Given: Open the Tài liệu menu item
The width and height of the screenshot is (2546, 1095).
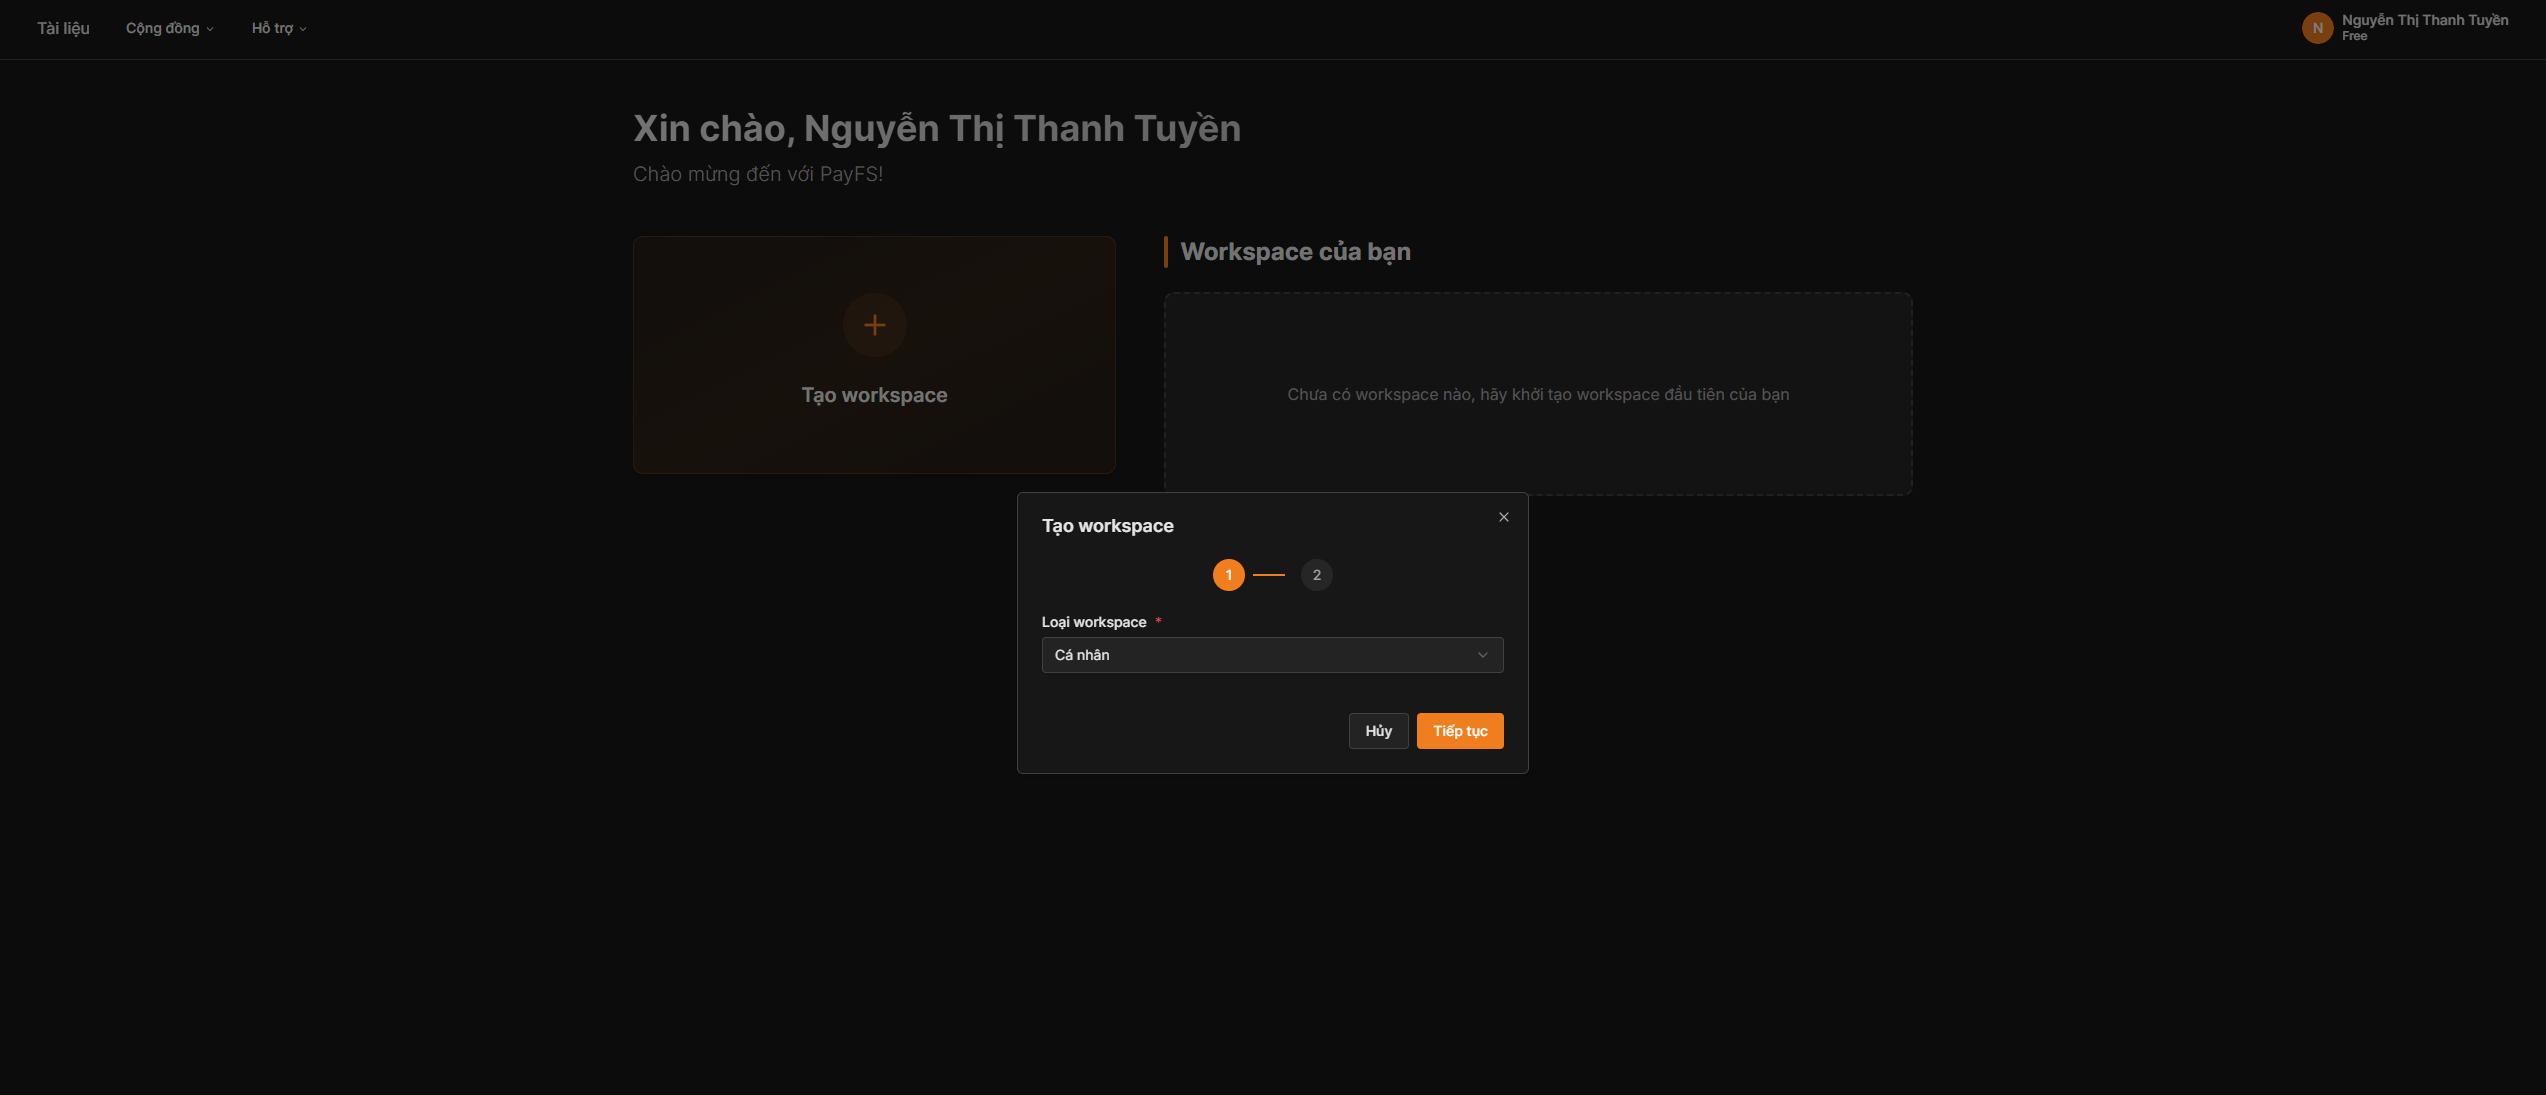Looking at the screenshot, I should tap(63, 28).
